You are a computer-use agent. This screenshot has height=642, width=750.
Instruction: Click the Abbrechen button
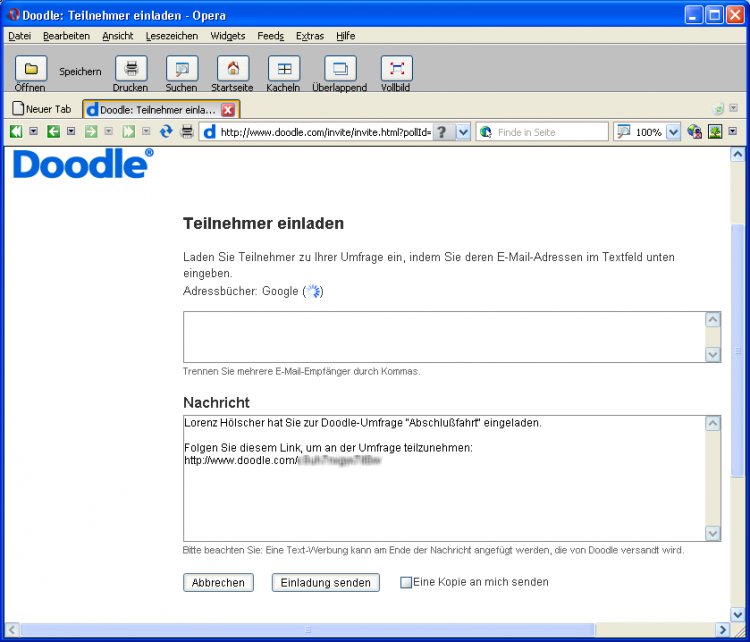tap(218, 583)
